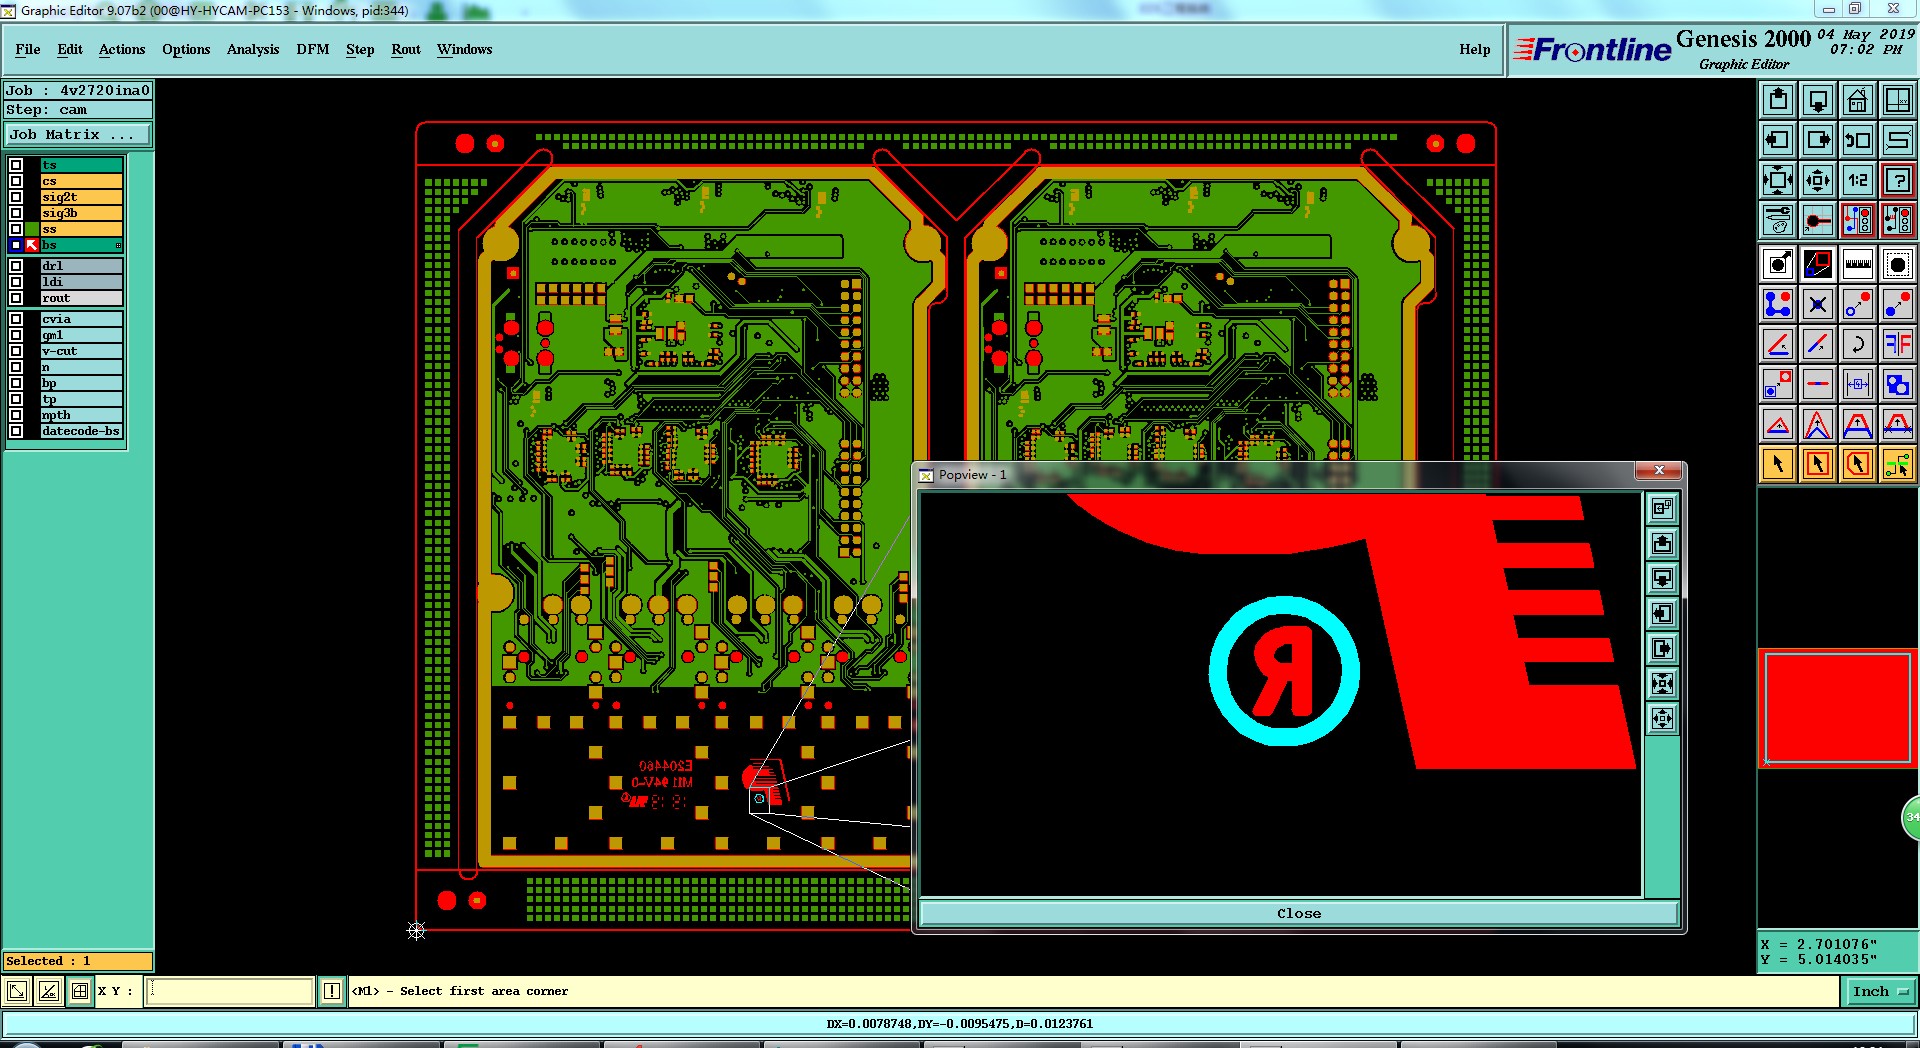
Task: Open the Step menu
Action: click(360, 49)
